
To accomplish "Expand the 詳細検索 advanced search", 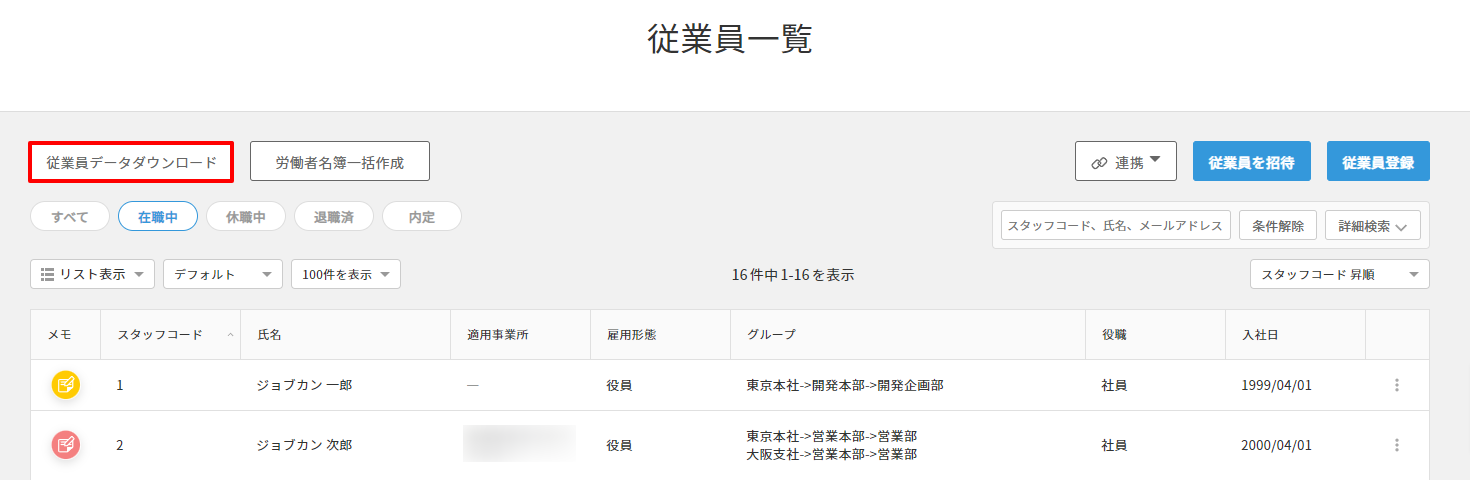I will pos(1372,226).
